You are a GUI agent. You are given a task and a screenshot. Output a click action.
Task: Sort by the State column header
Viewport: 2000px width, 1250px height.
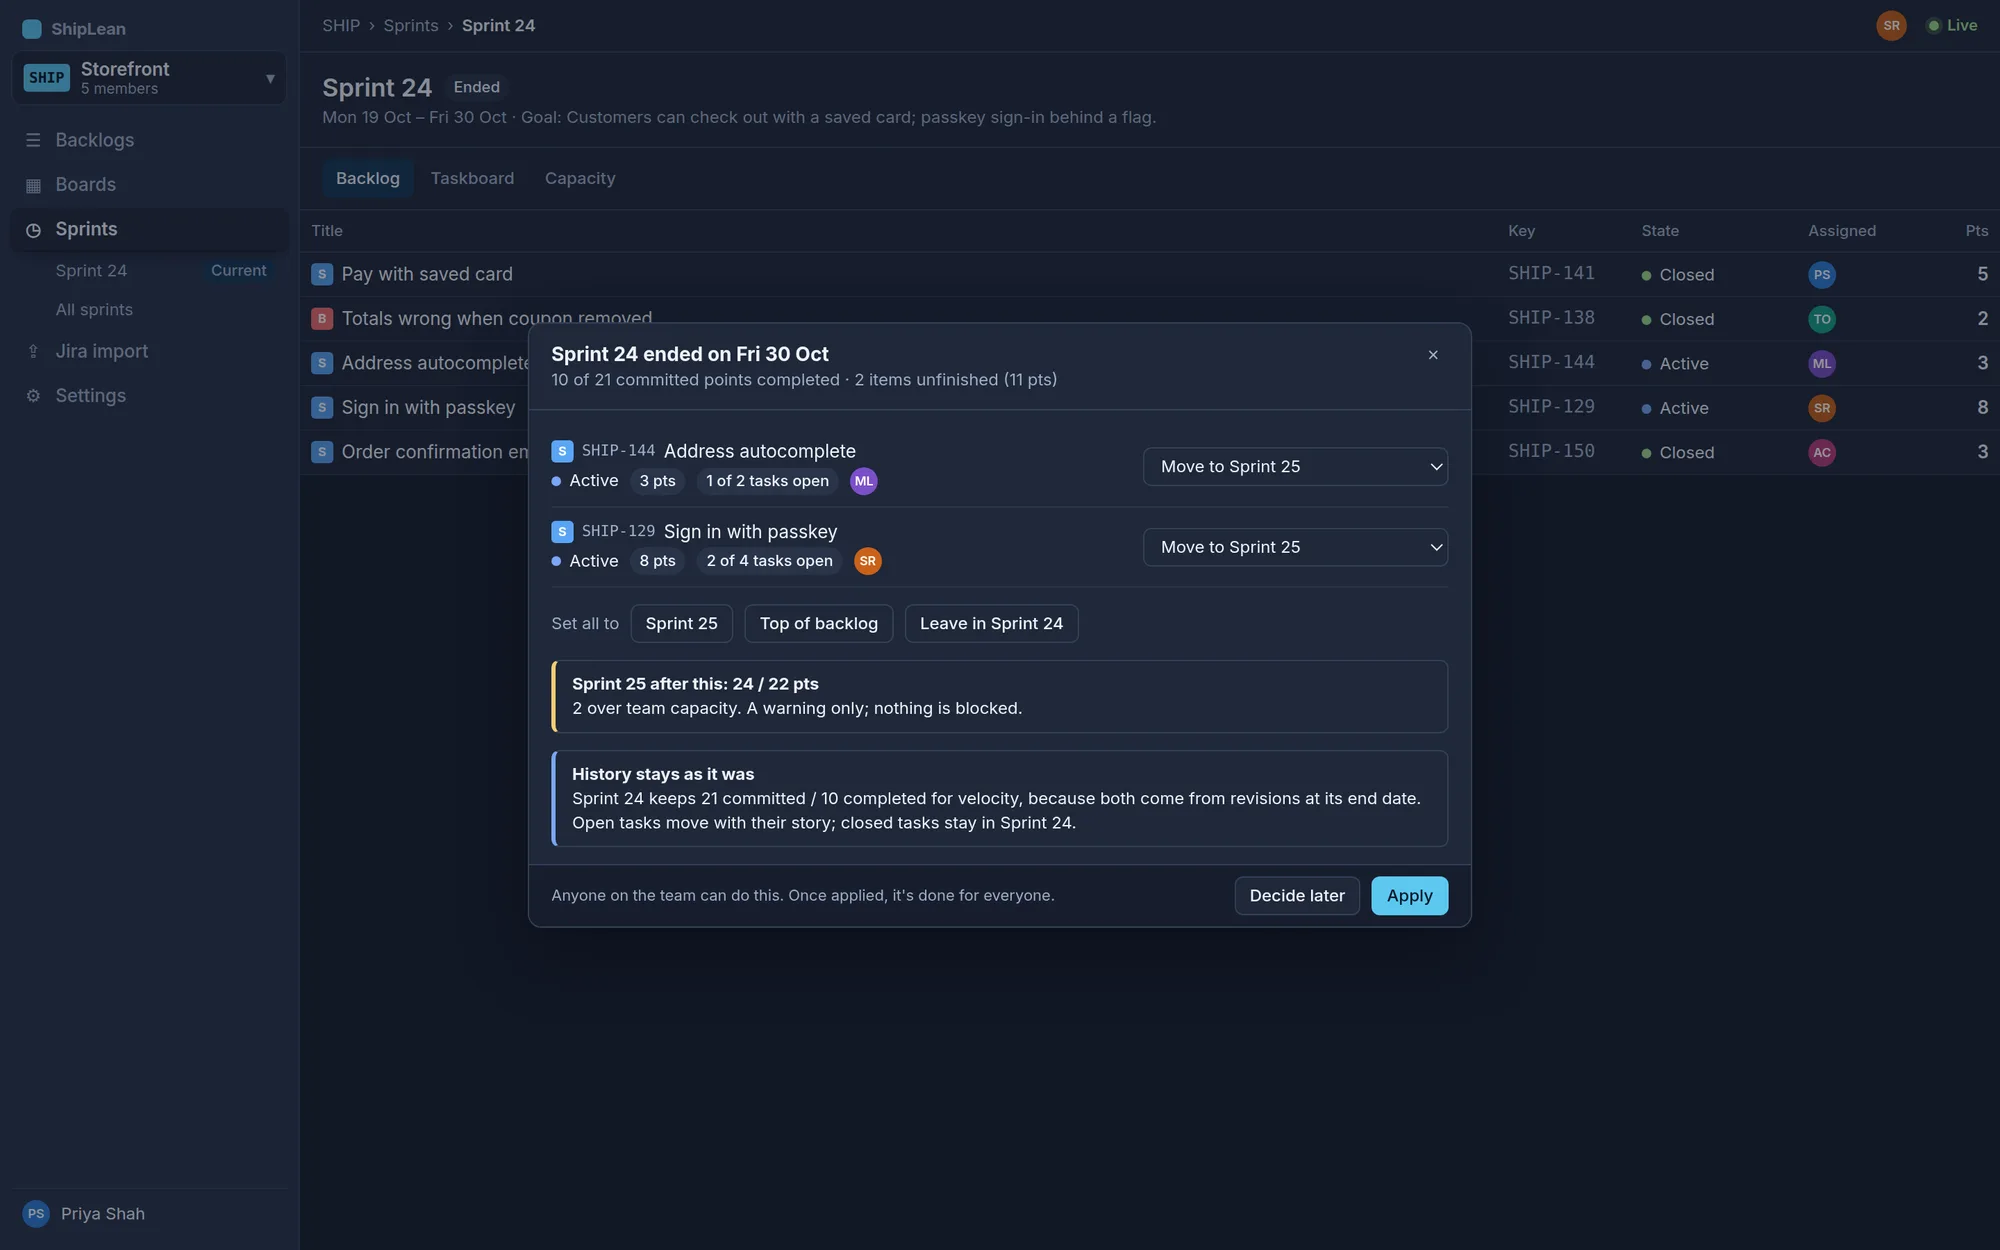point(1660,231)
